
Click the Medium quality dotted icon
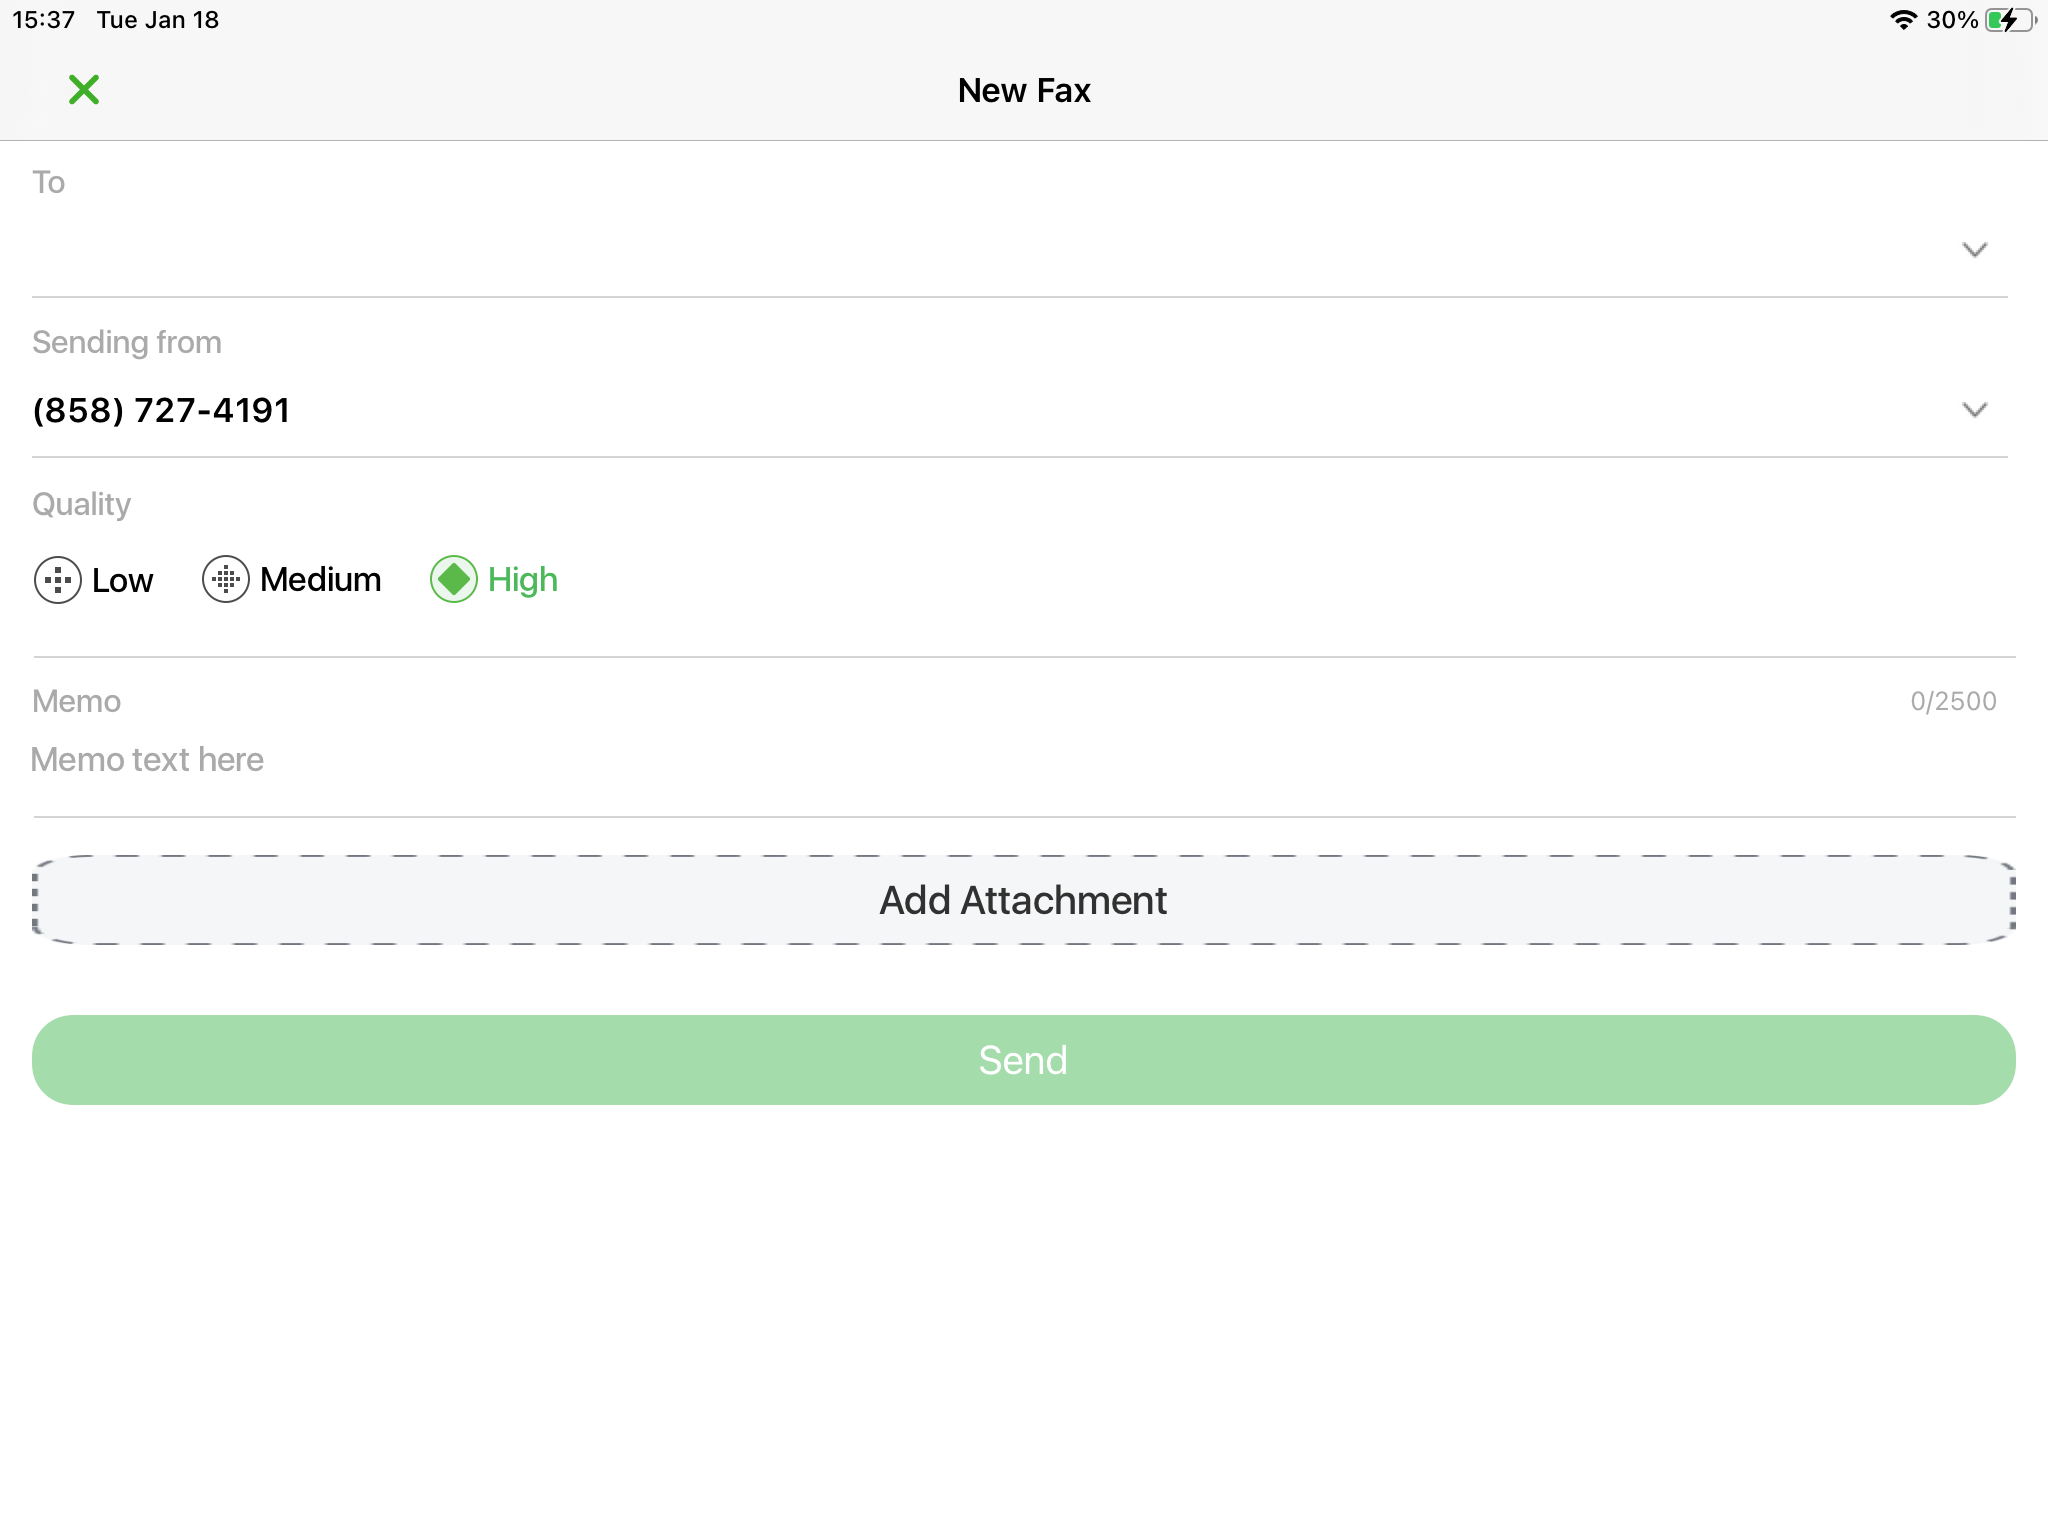[226, 580]
